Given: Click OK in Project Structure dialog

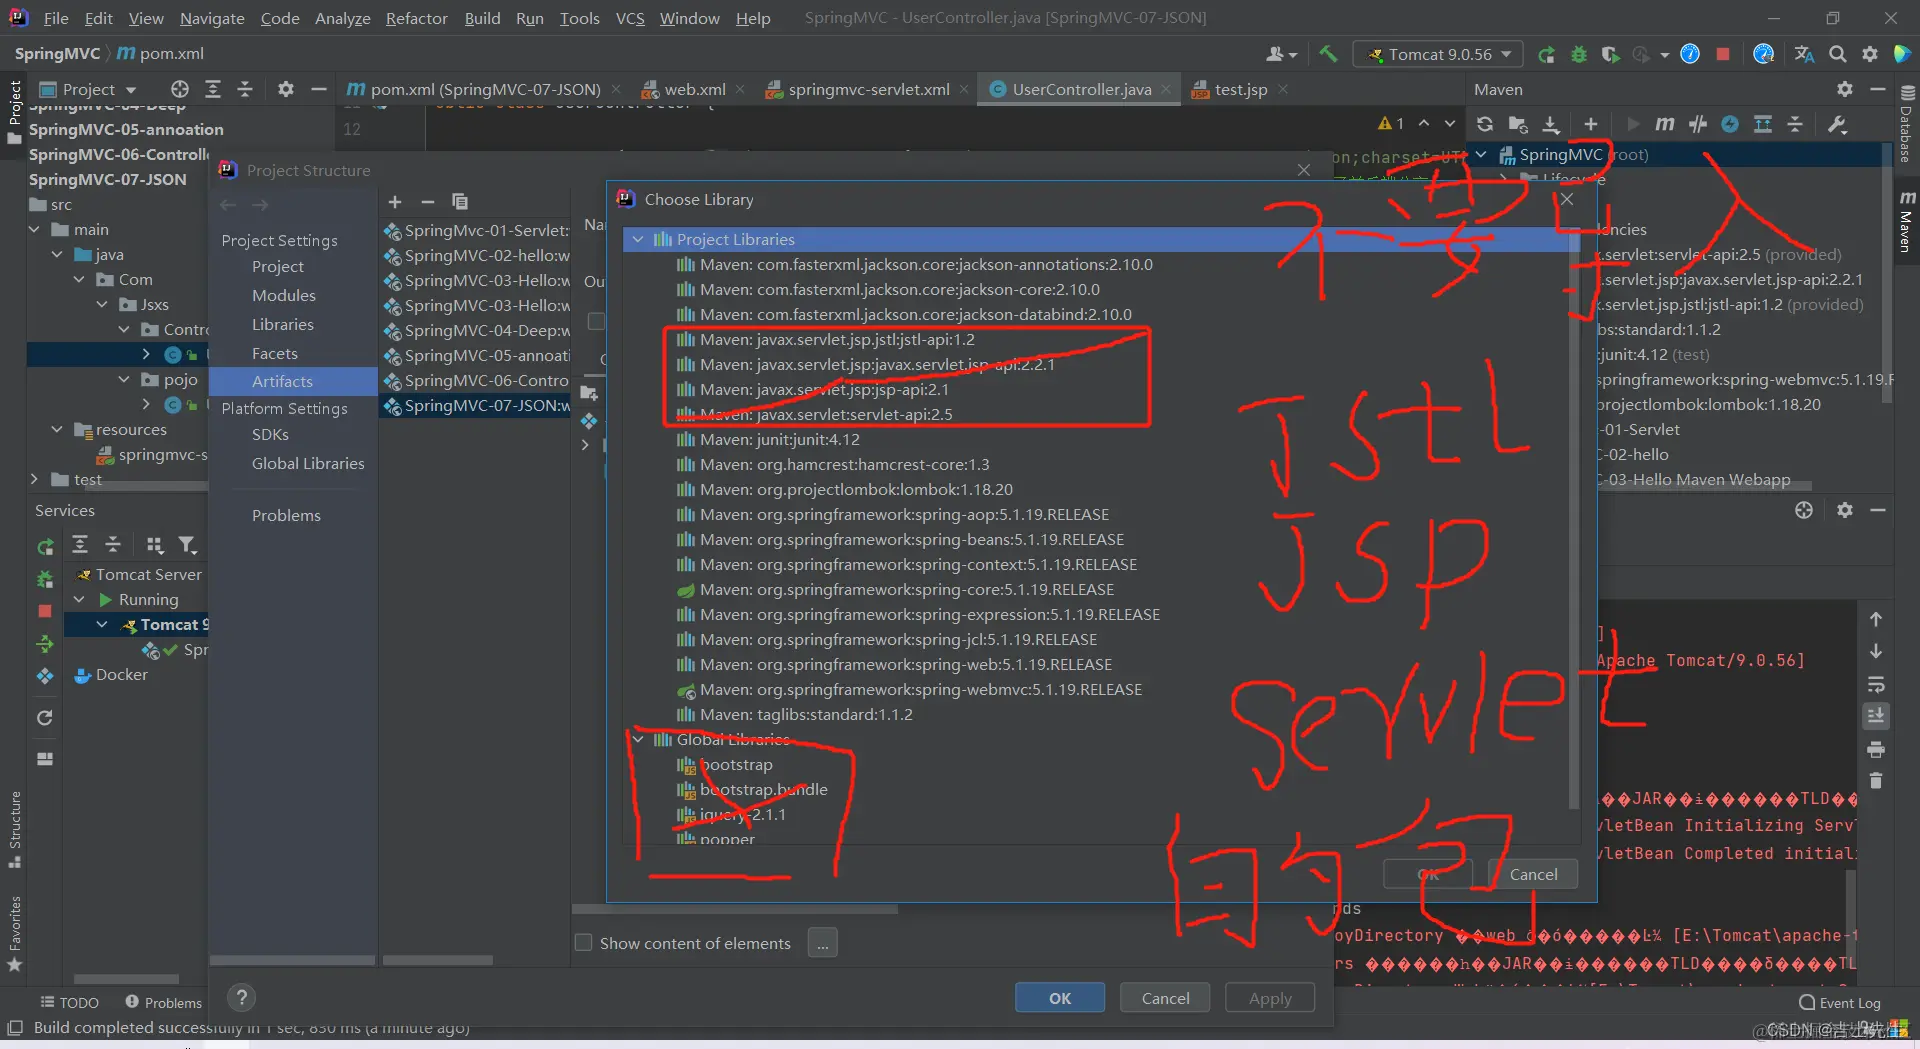Looking at the screenshot, I should point(1060,998).
